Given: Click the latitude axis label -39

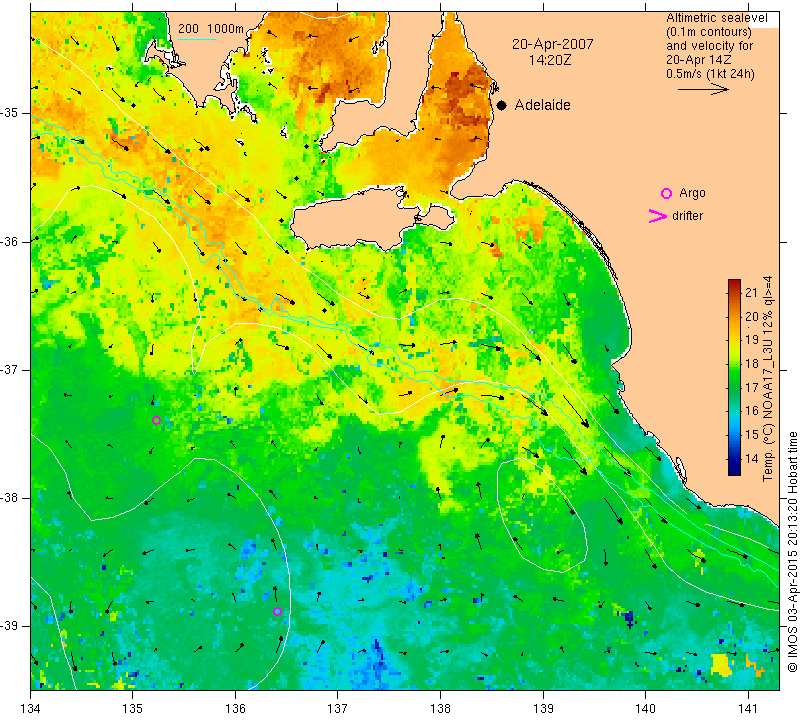Looking at the screenshot, I should (10, 626).
